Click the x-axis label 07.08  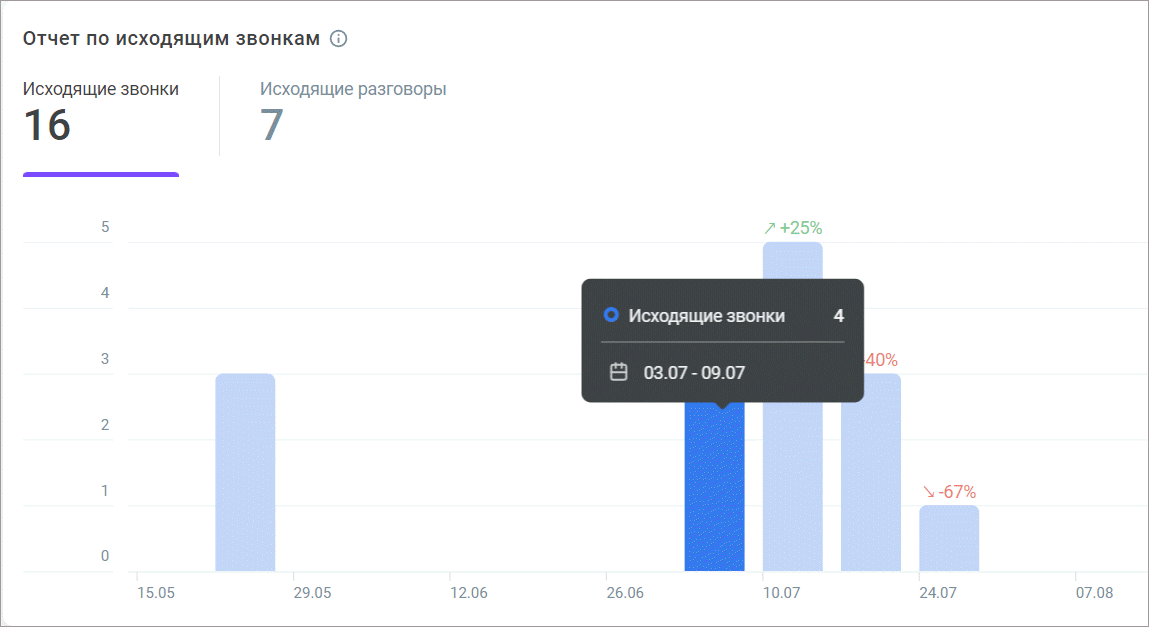pyautogui.click(x=1095, y=593)
